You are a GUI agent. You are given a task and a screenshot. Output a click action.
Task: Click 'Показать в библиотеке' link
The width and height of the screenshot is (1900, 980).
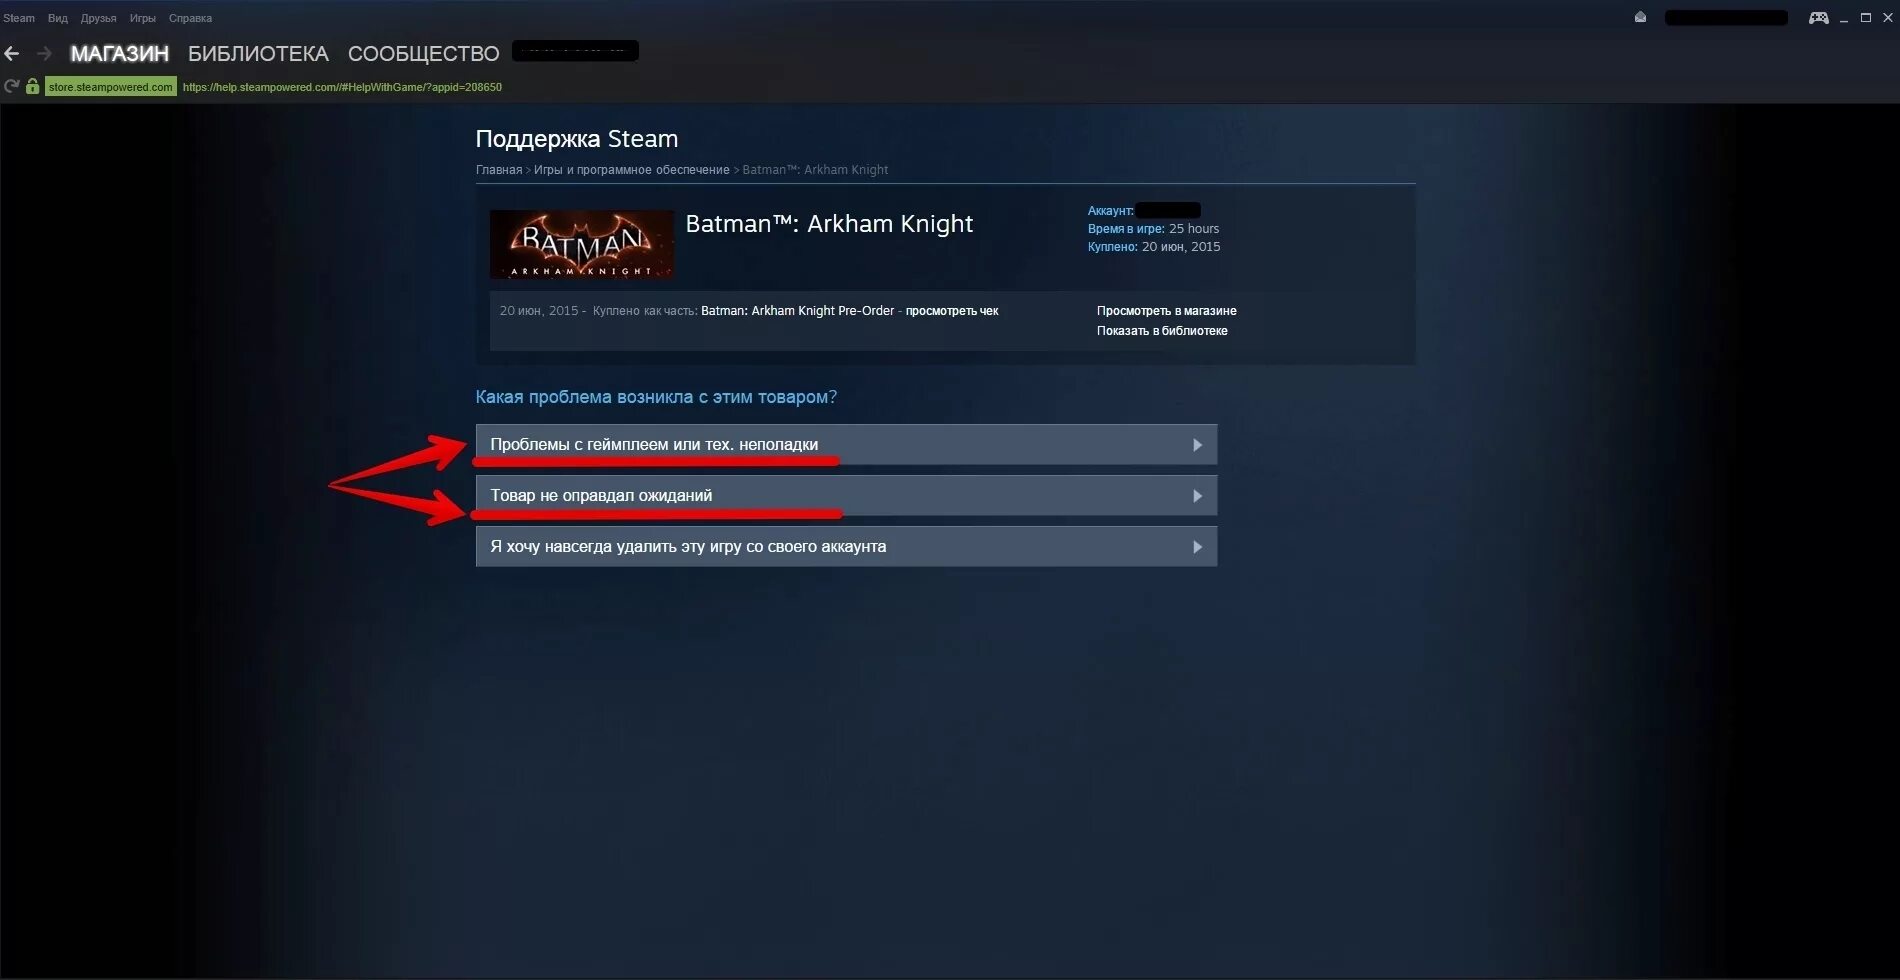click(x=1162, y=331)
